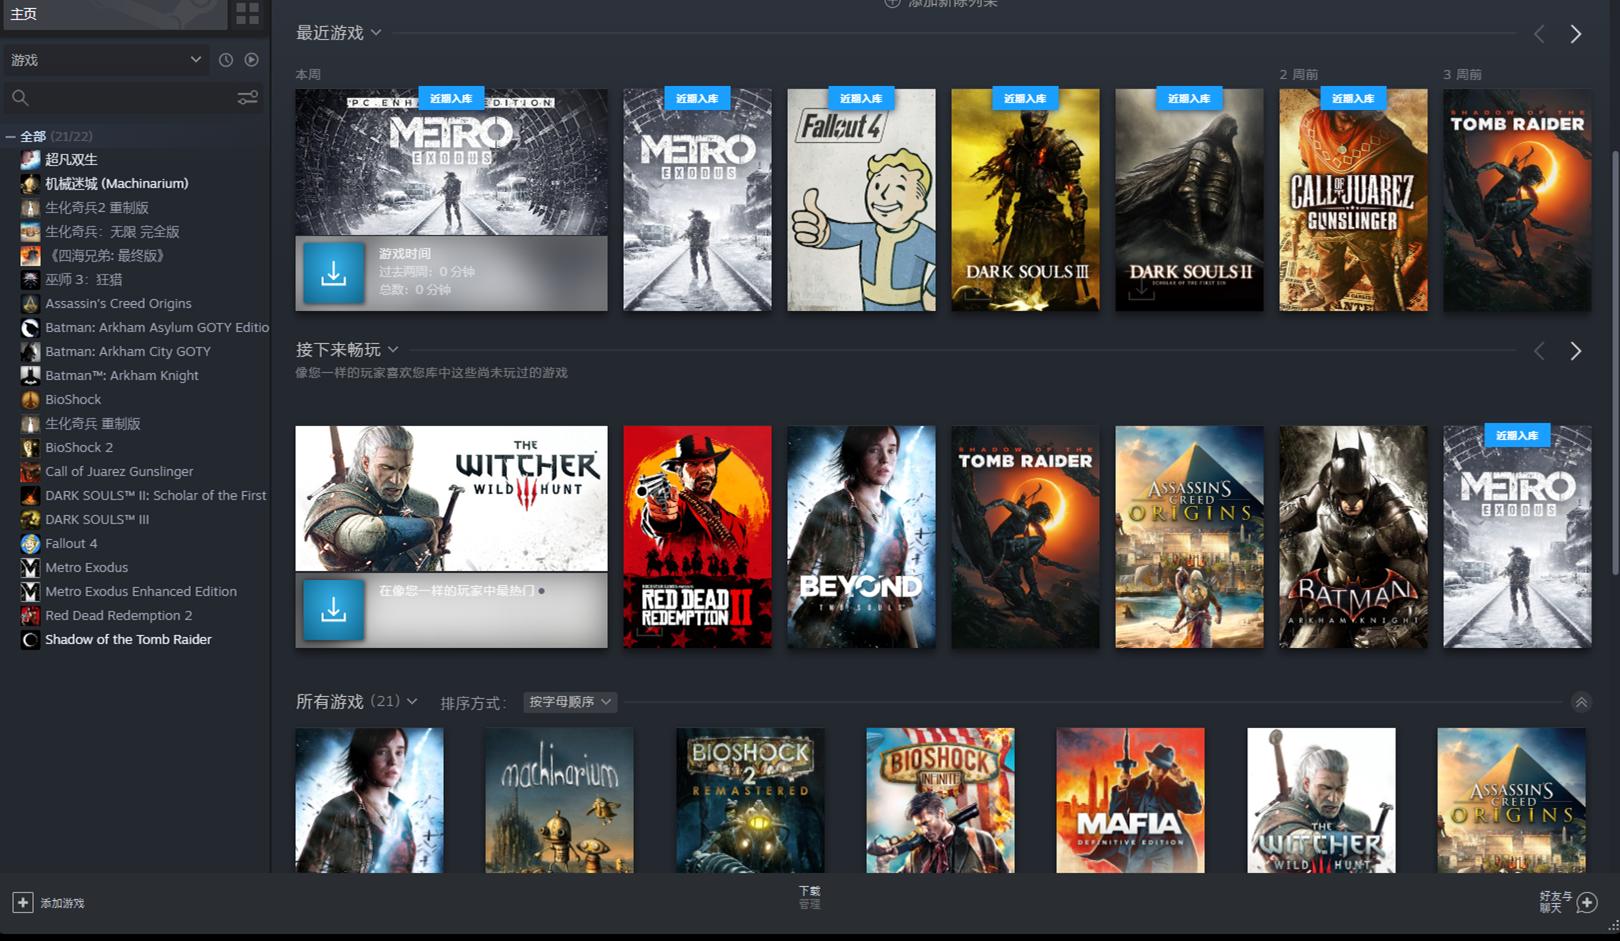Click the clock icon to sort by recent
Screen dimensions: 1620x941
coord(225,59)
